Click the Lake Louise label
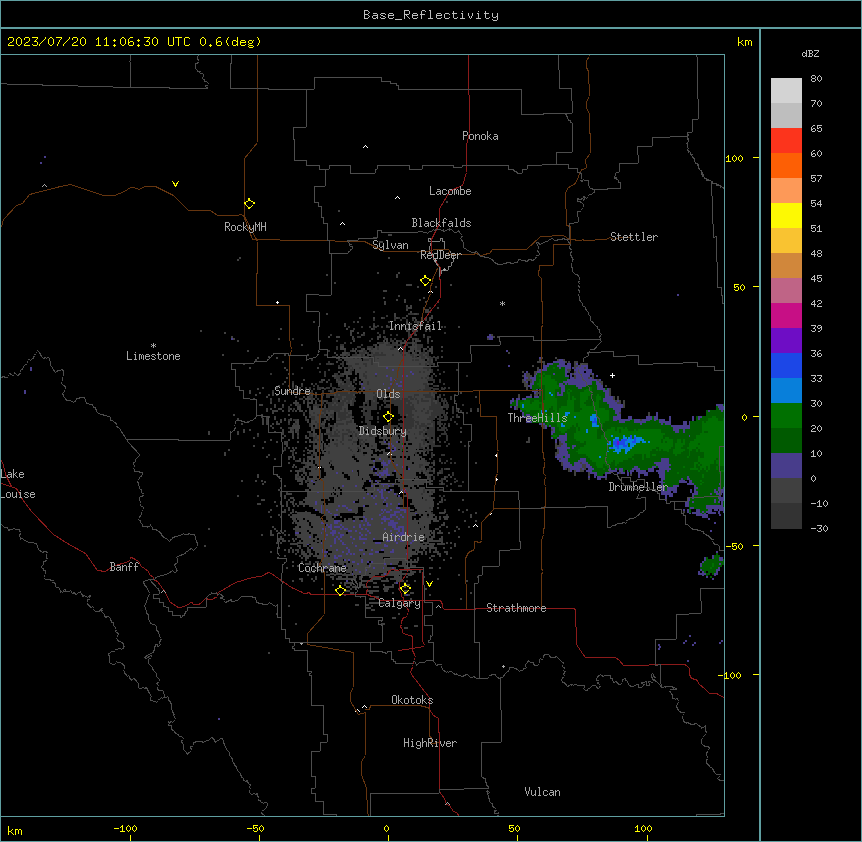 [x=18, y=484]
